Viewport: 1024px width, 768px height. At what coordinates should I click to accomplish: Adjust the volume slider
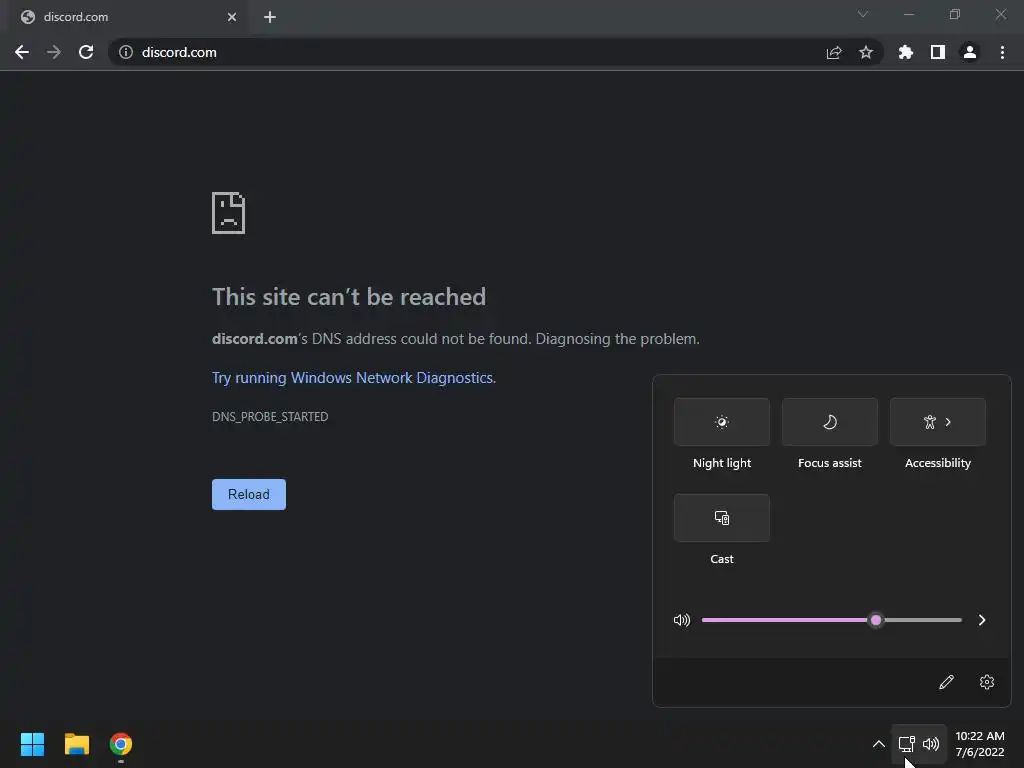[x=831, y=620]
